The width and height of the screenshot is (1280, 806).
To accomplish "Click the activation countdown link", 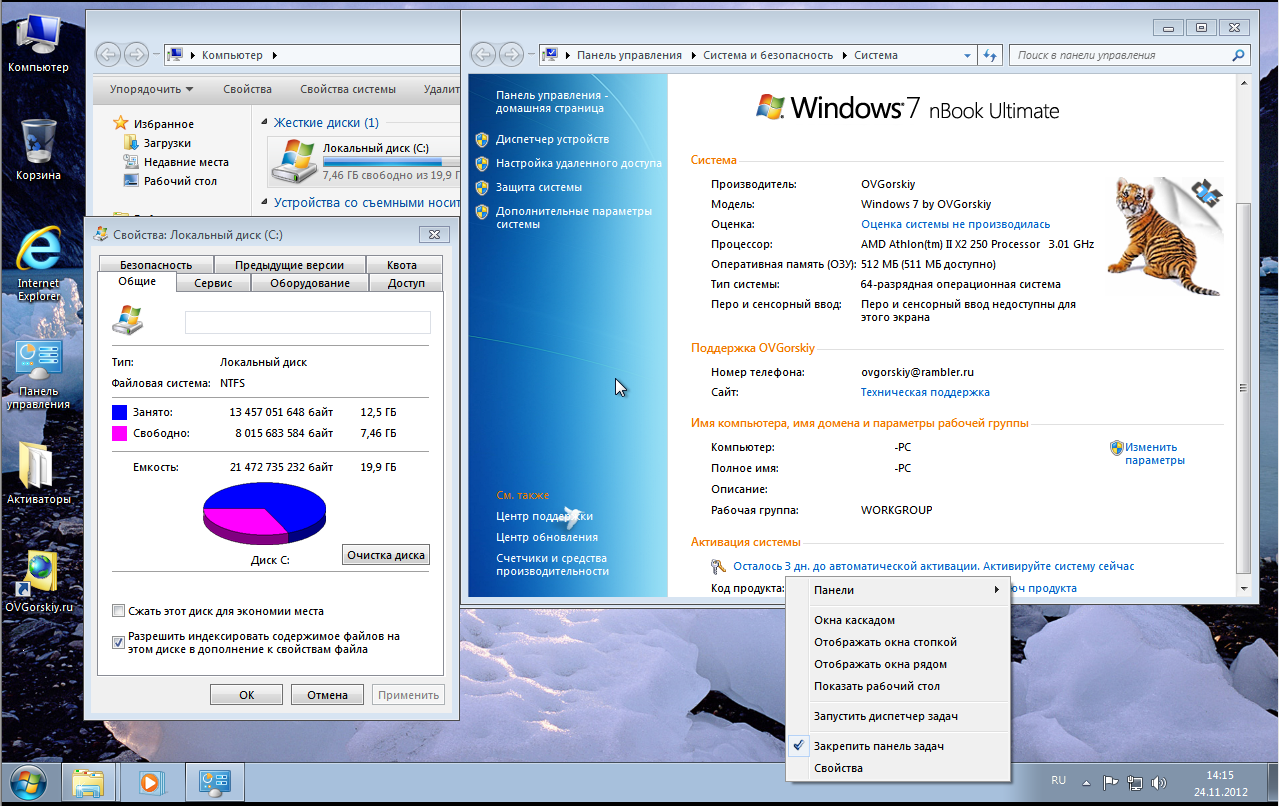I will click(x=934, y=566).
